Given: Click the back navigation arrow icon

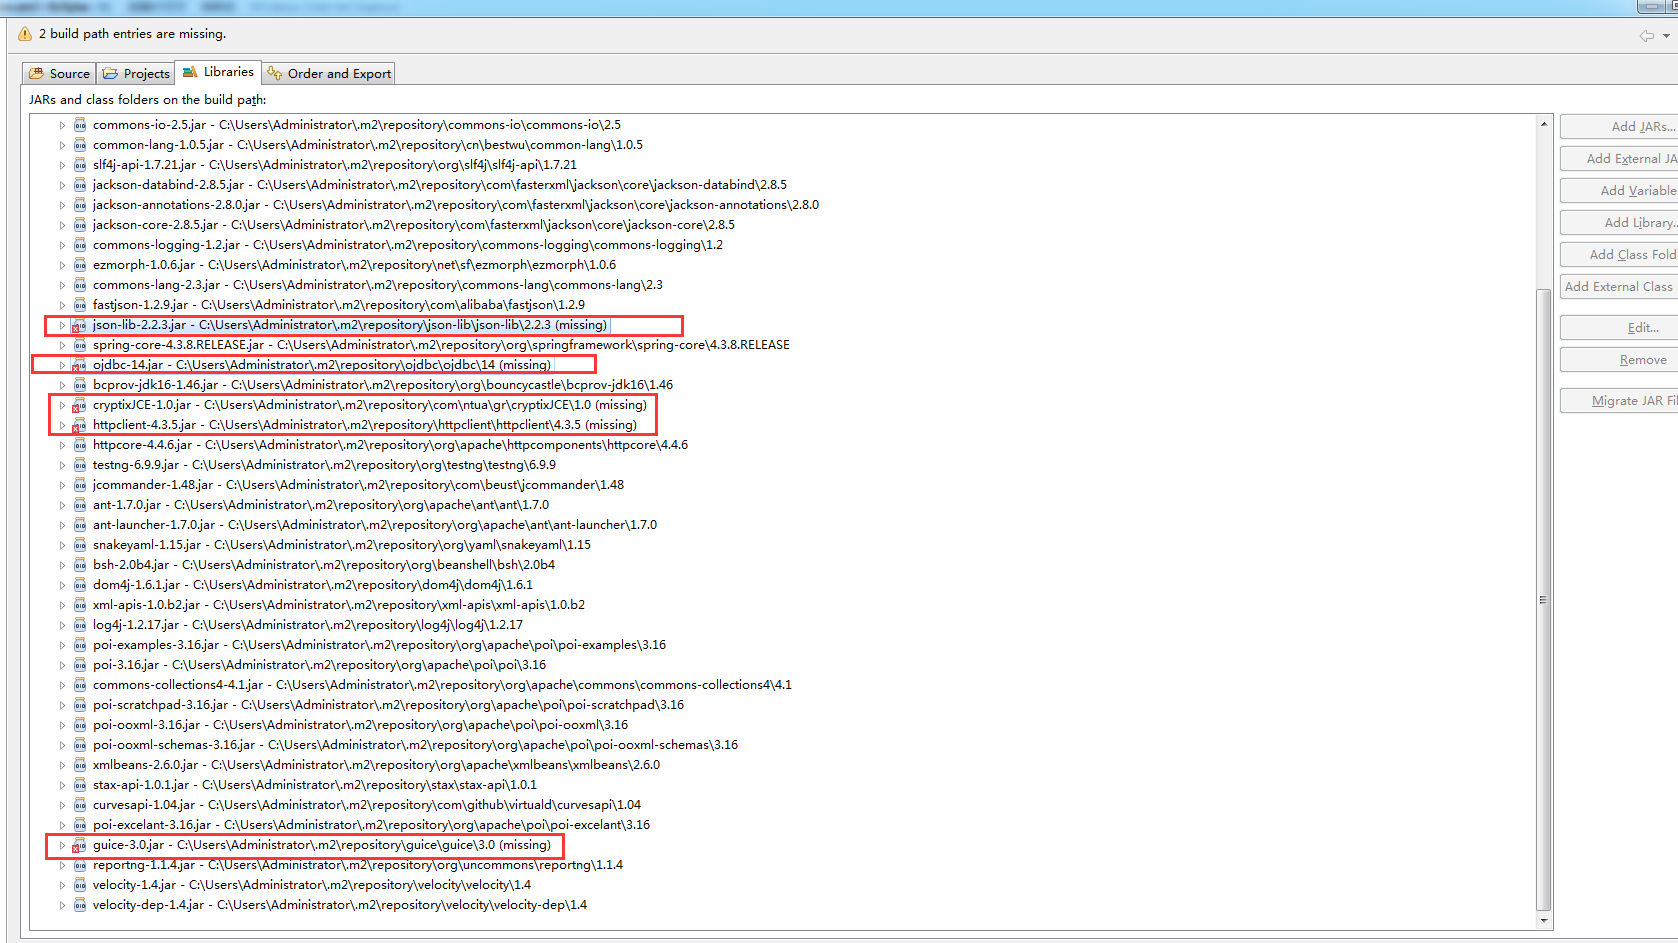Looking at the screenshot, I should coord(1646,36).
